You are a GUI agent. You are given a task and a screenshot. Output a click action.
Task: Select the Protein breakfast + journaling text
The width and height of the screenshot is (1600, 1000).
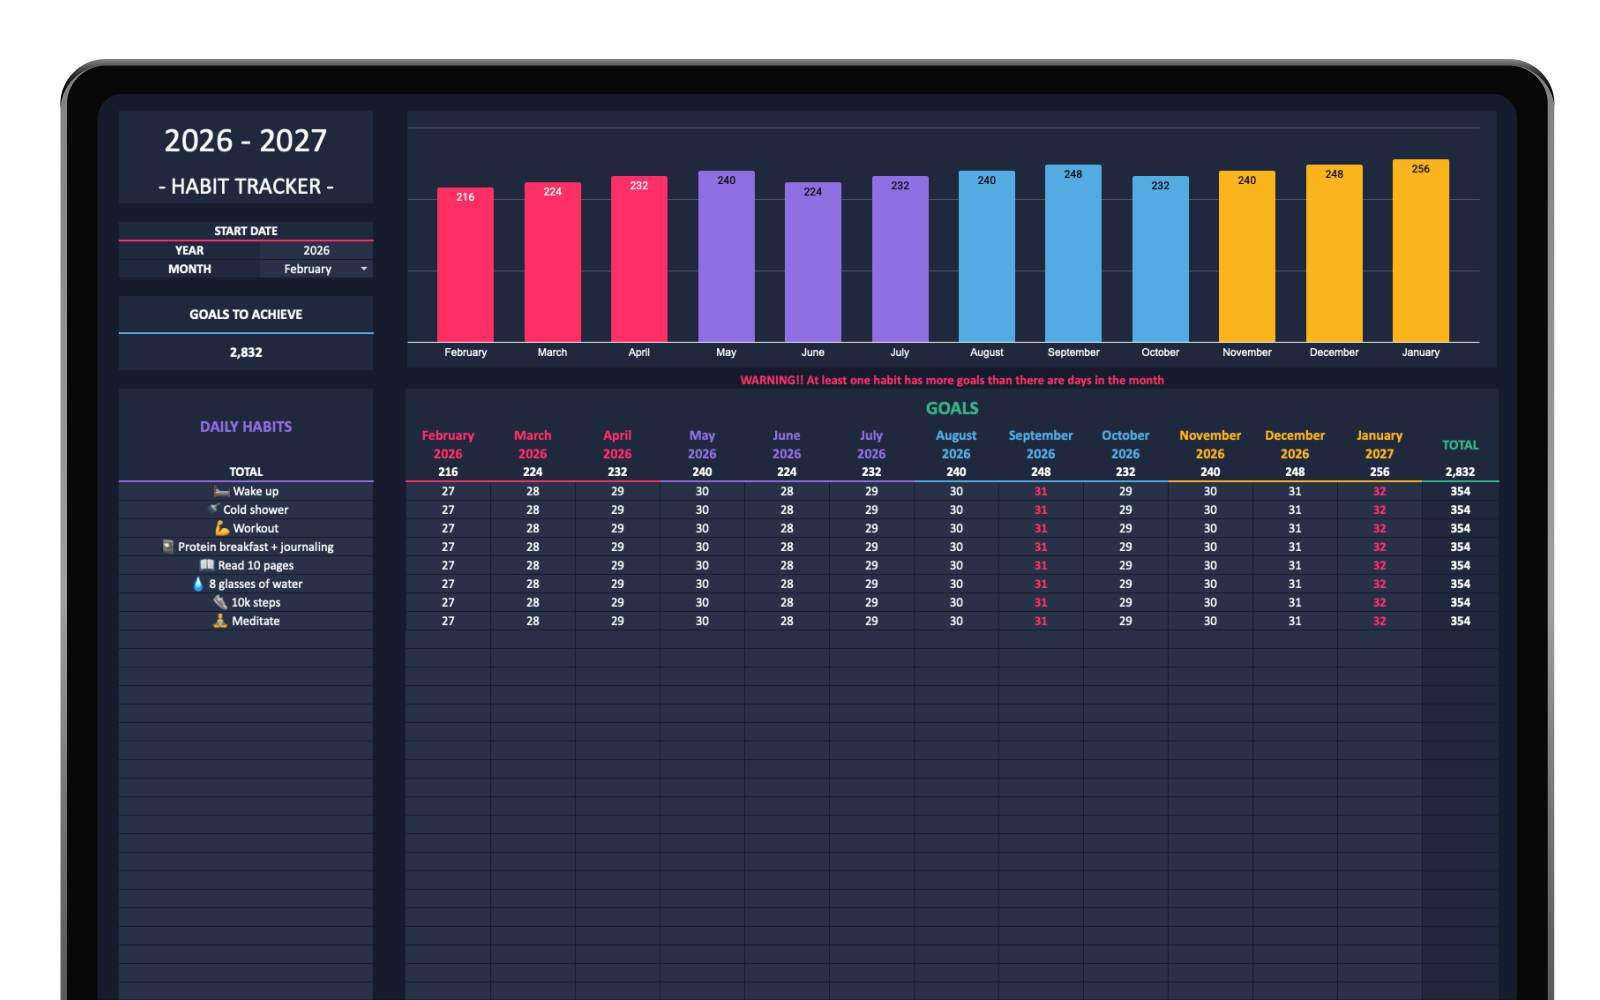pyautogui.click(x=256, y=546)
